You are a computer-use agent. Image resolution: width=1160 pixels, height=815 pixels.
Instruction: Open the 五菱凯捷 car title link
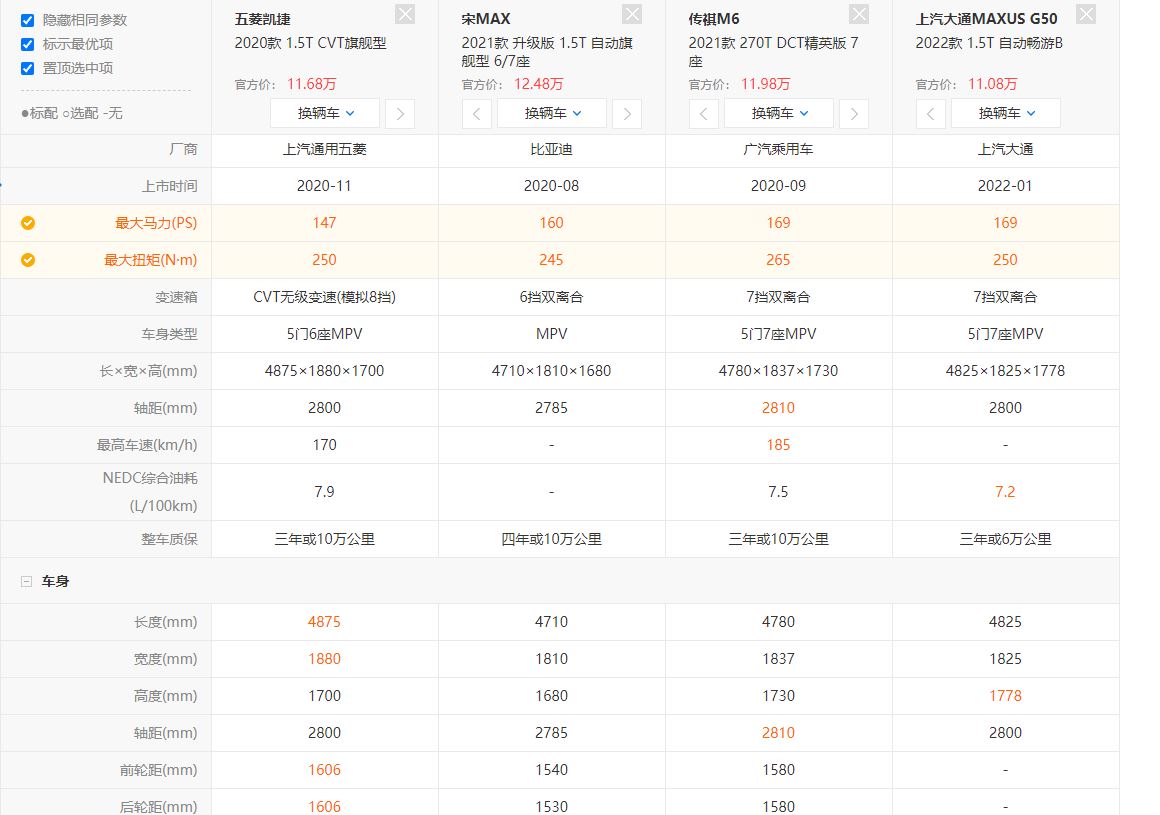[x=263, y=19]
